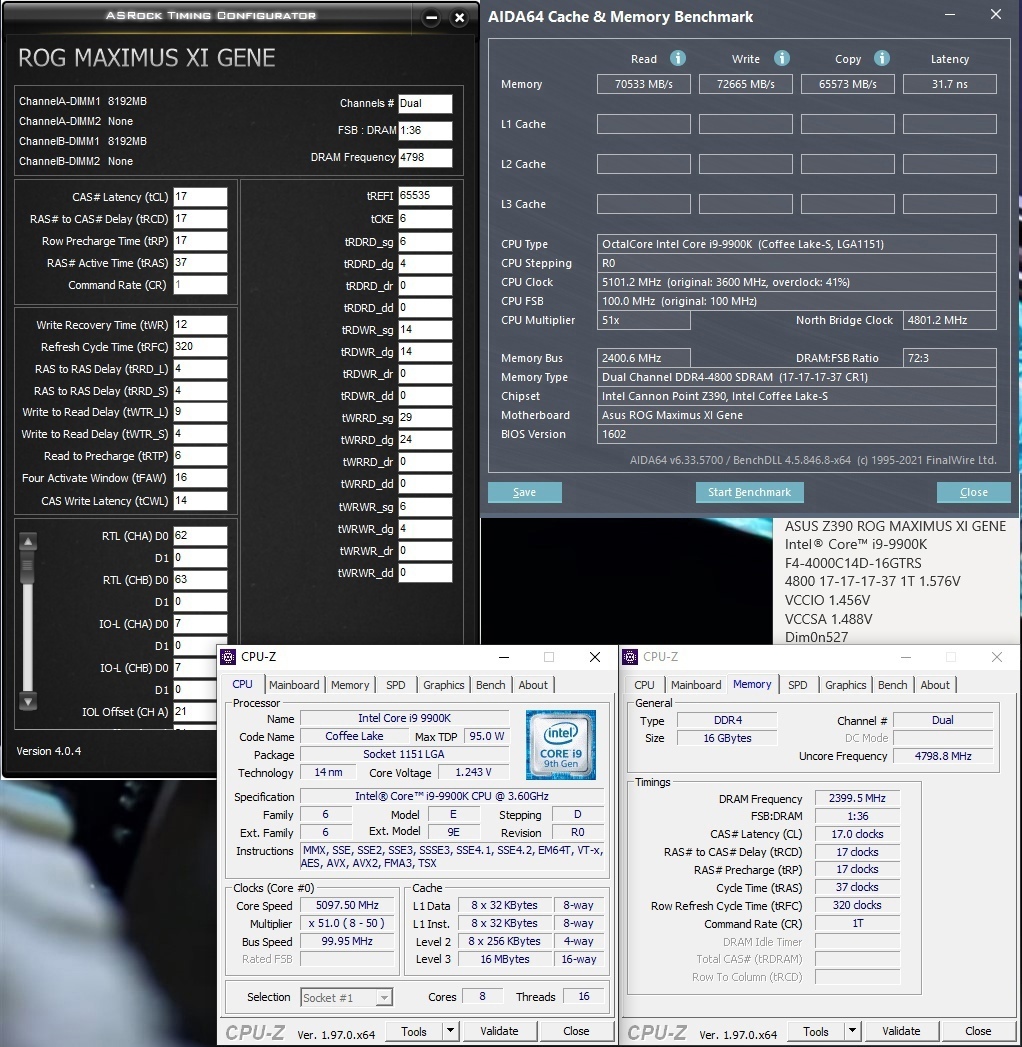Close the ASRock Timing Configurator window
The image size is (1022, 1047).
(x=459, y=18)
